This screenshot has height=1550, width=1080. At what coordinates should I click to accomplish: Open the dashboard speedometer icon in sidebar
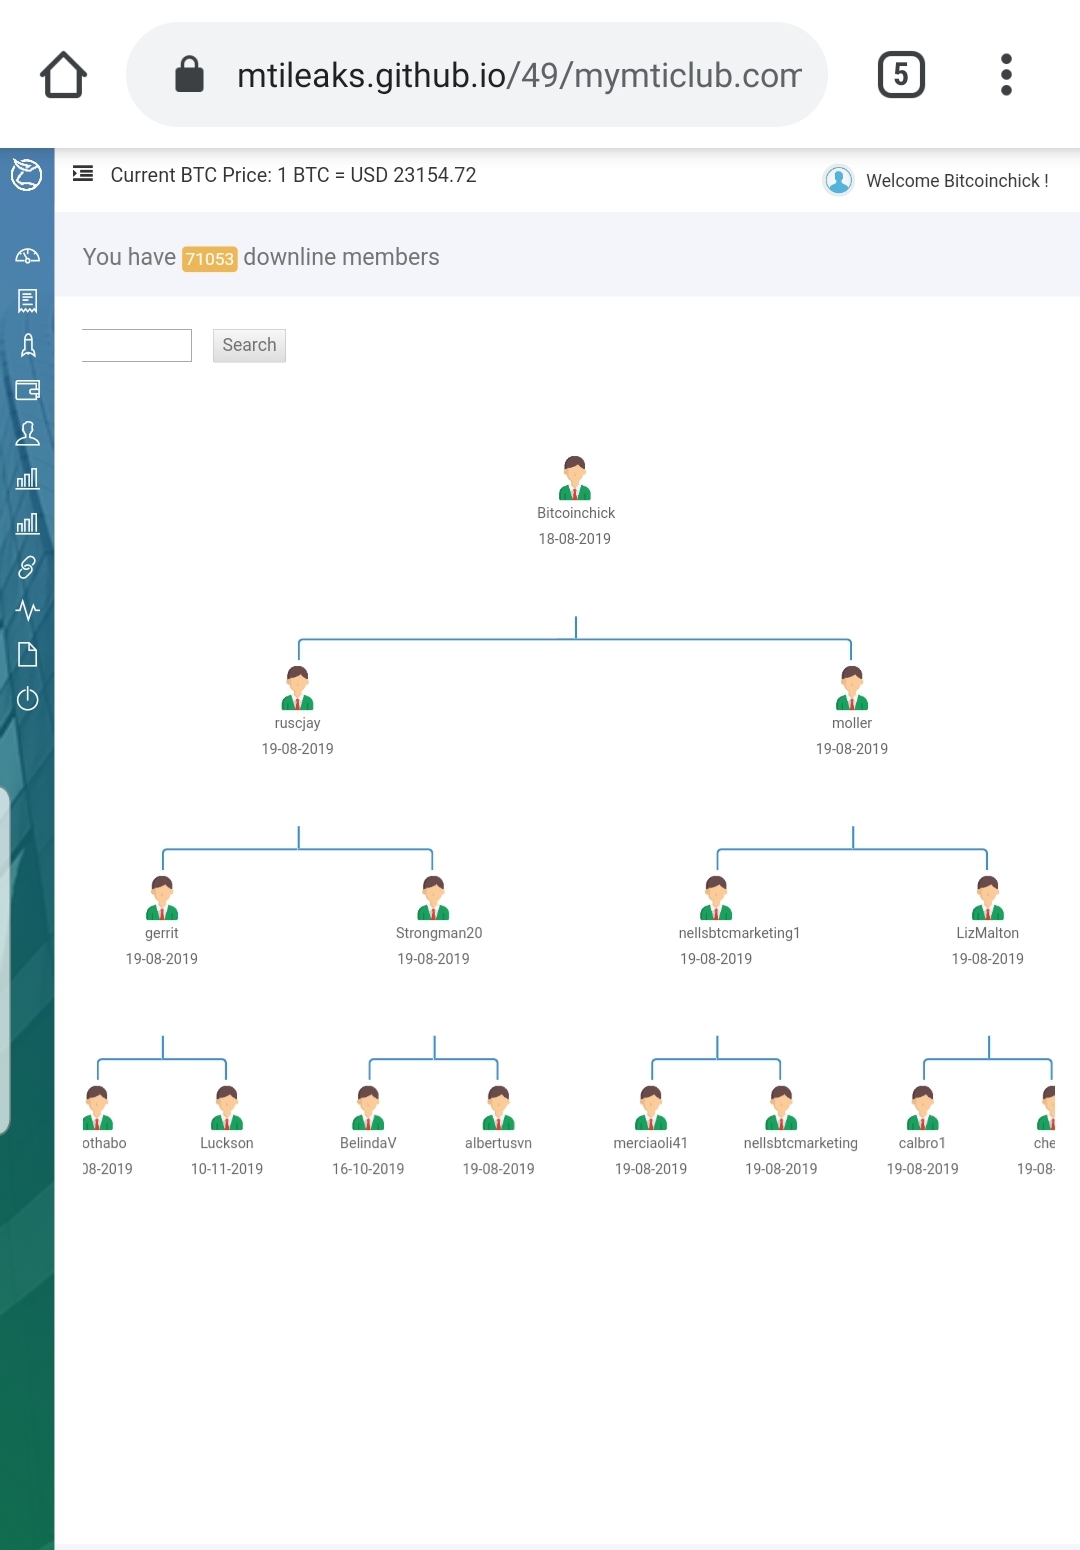pos(27,256)
